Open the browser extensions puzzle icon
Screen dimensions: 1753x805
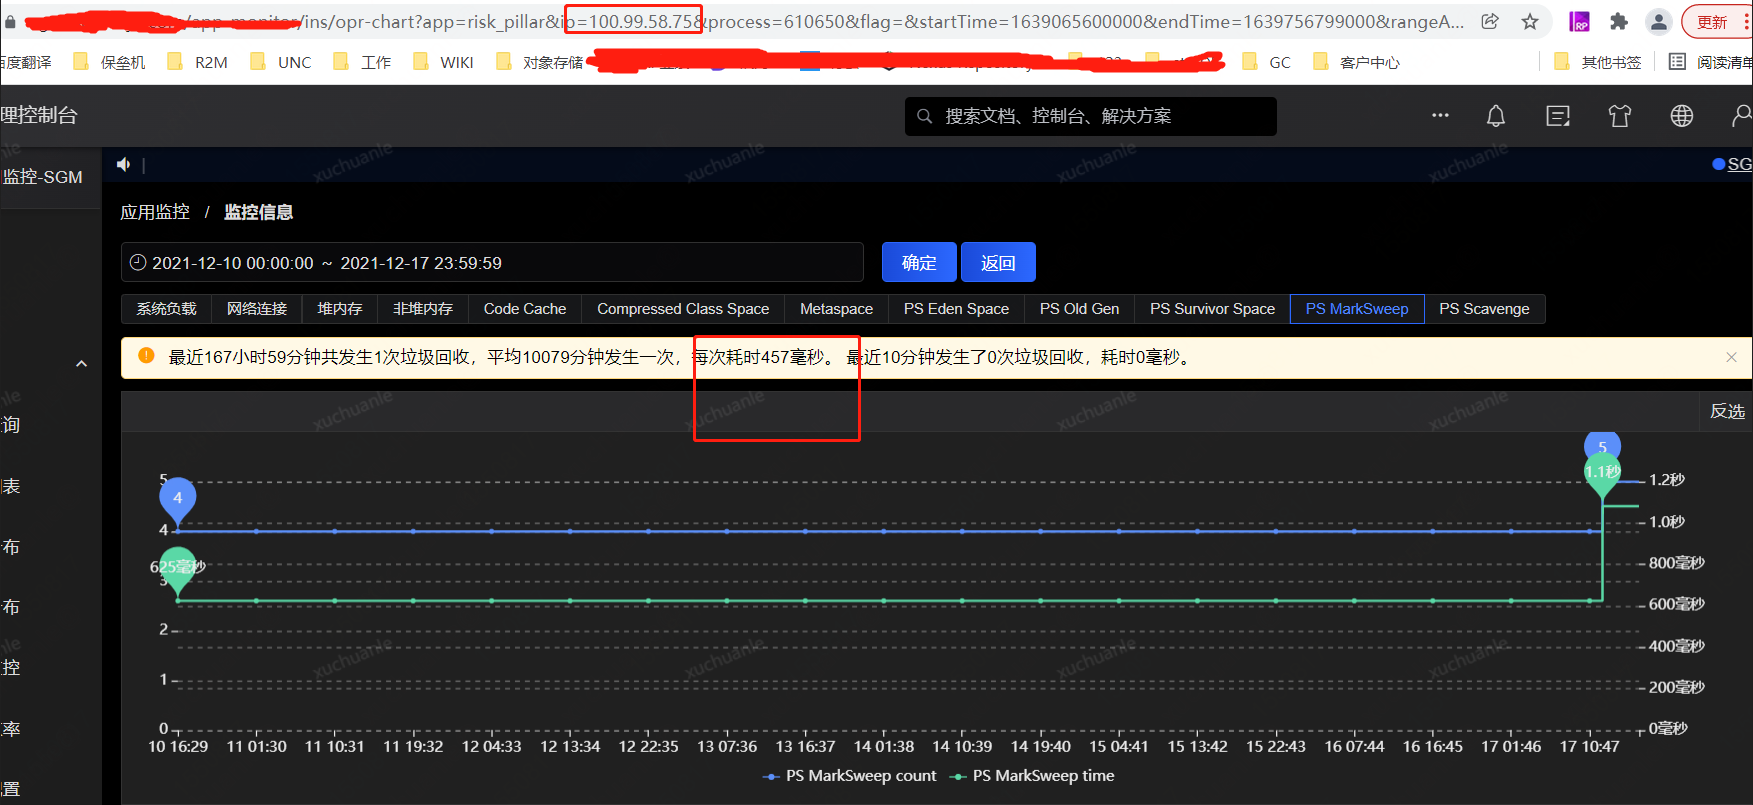(x=1619, y=21)
